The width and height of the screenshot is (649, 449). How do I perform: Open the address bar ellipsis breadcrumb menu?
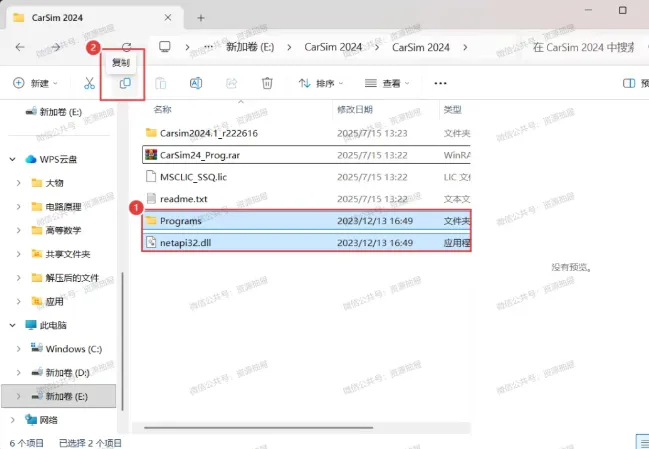point(209,47)
